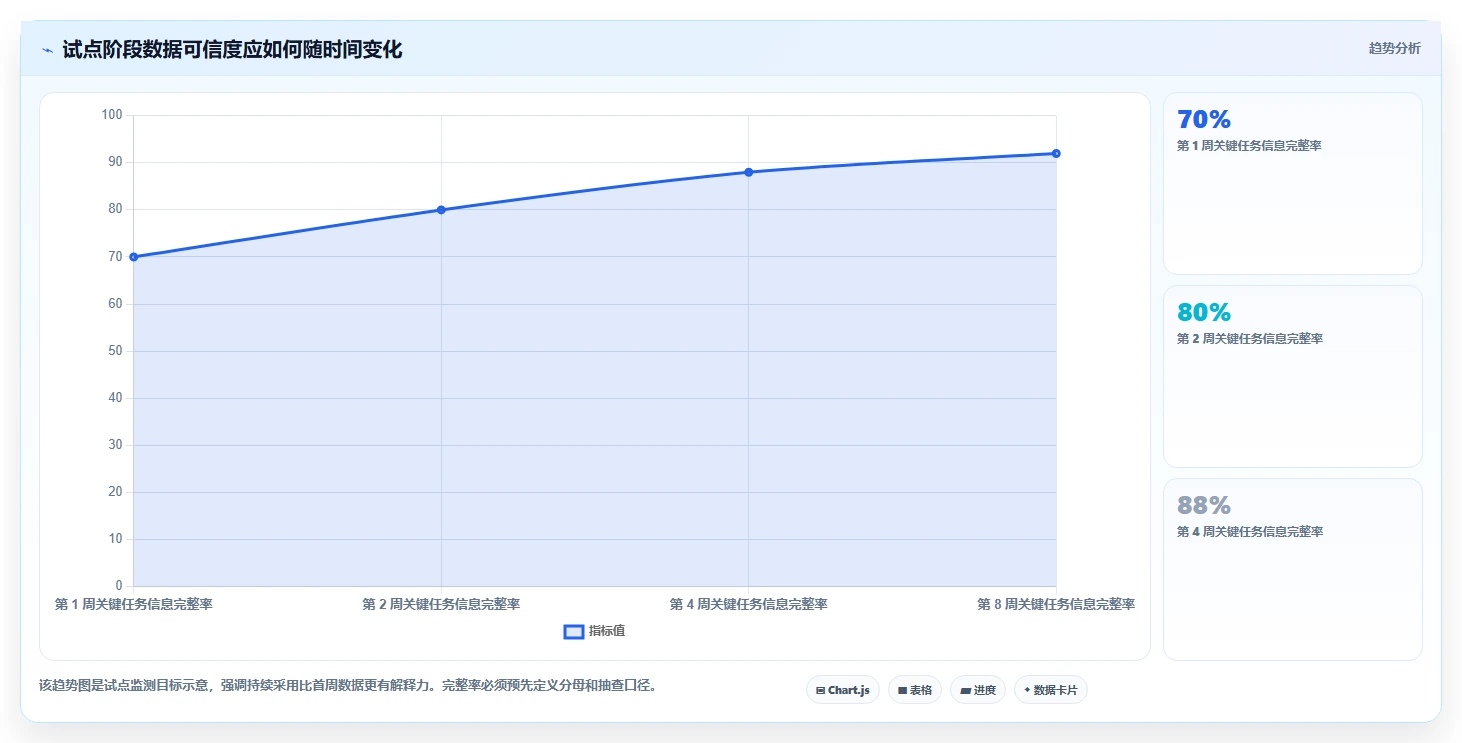Image resolution: width=1462 pixels, height=743 pixels.
Task: Click the week 2 data point at 80
Action: [441, 210]
